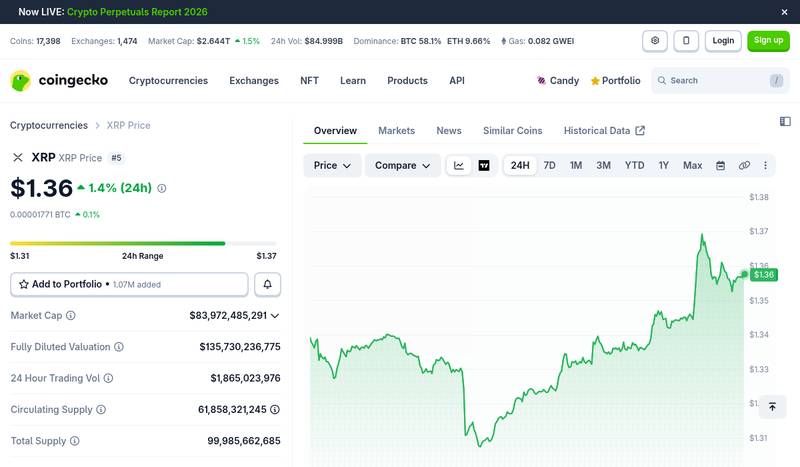This screenshot has width=800, height=467.
Task: Select the Max time range
Action: 692,165
